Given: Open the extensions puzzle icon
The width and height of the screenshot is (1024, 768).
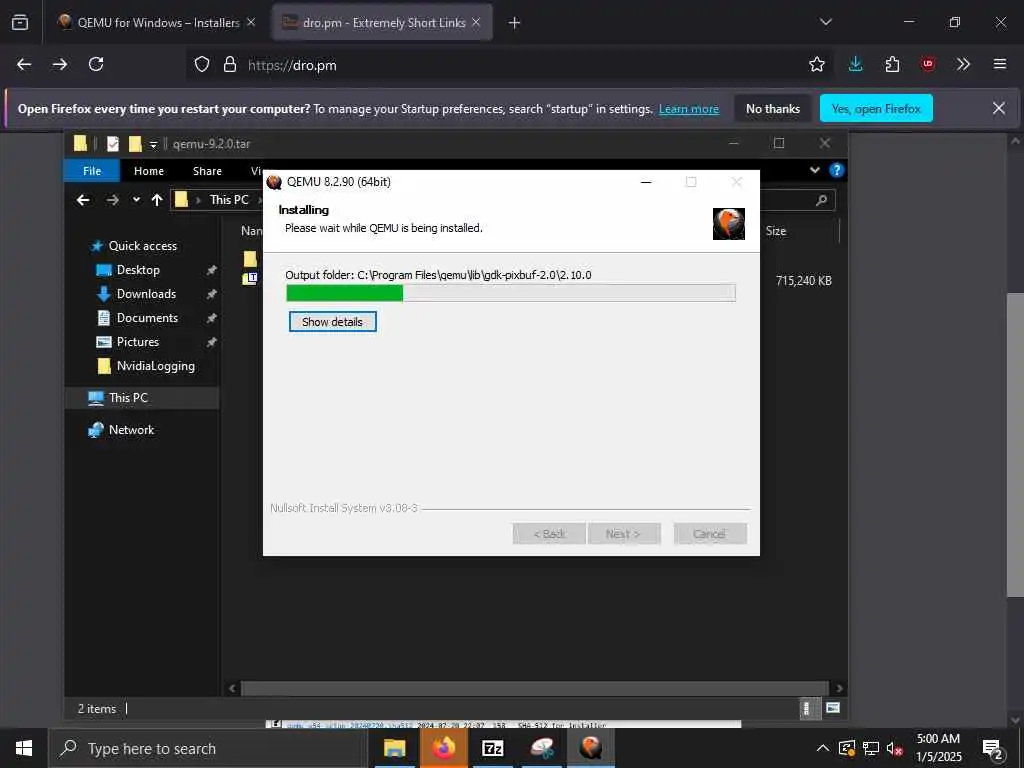Looking at the screenshot, I should (892, 64).
